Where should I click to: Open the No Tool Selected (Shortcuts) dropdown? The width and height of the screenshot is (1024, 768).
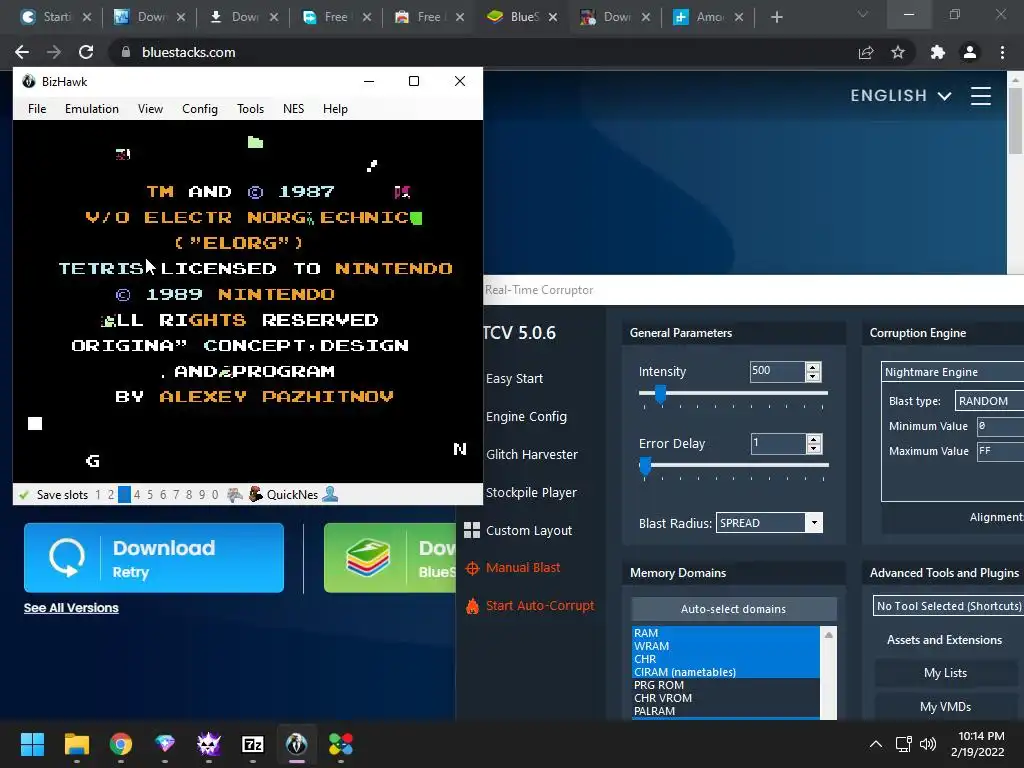948,606
